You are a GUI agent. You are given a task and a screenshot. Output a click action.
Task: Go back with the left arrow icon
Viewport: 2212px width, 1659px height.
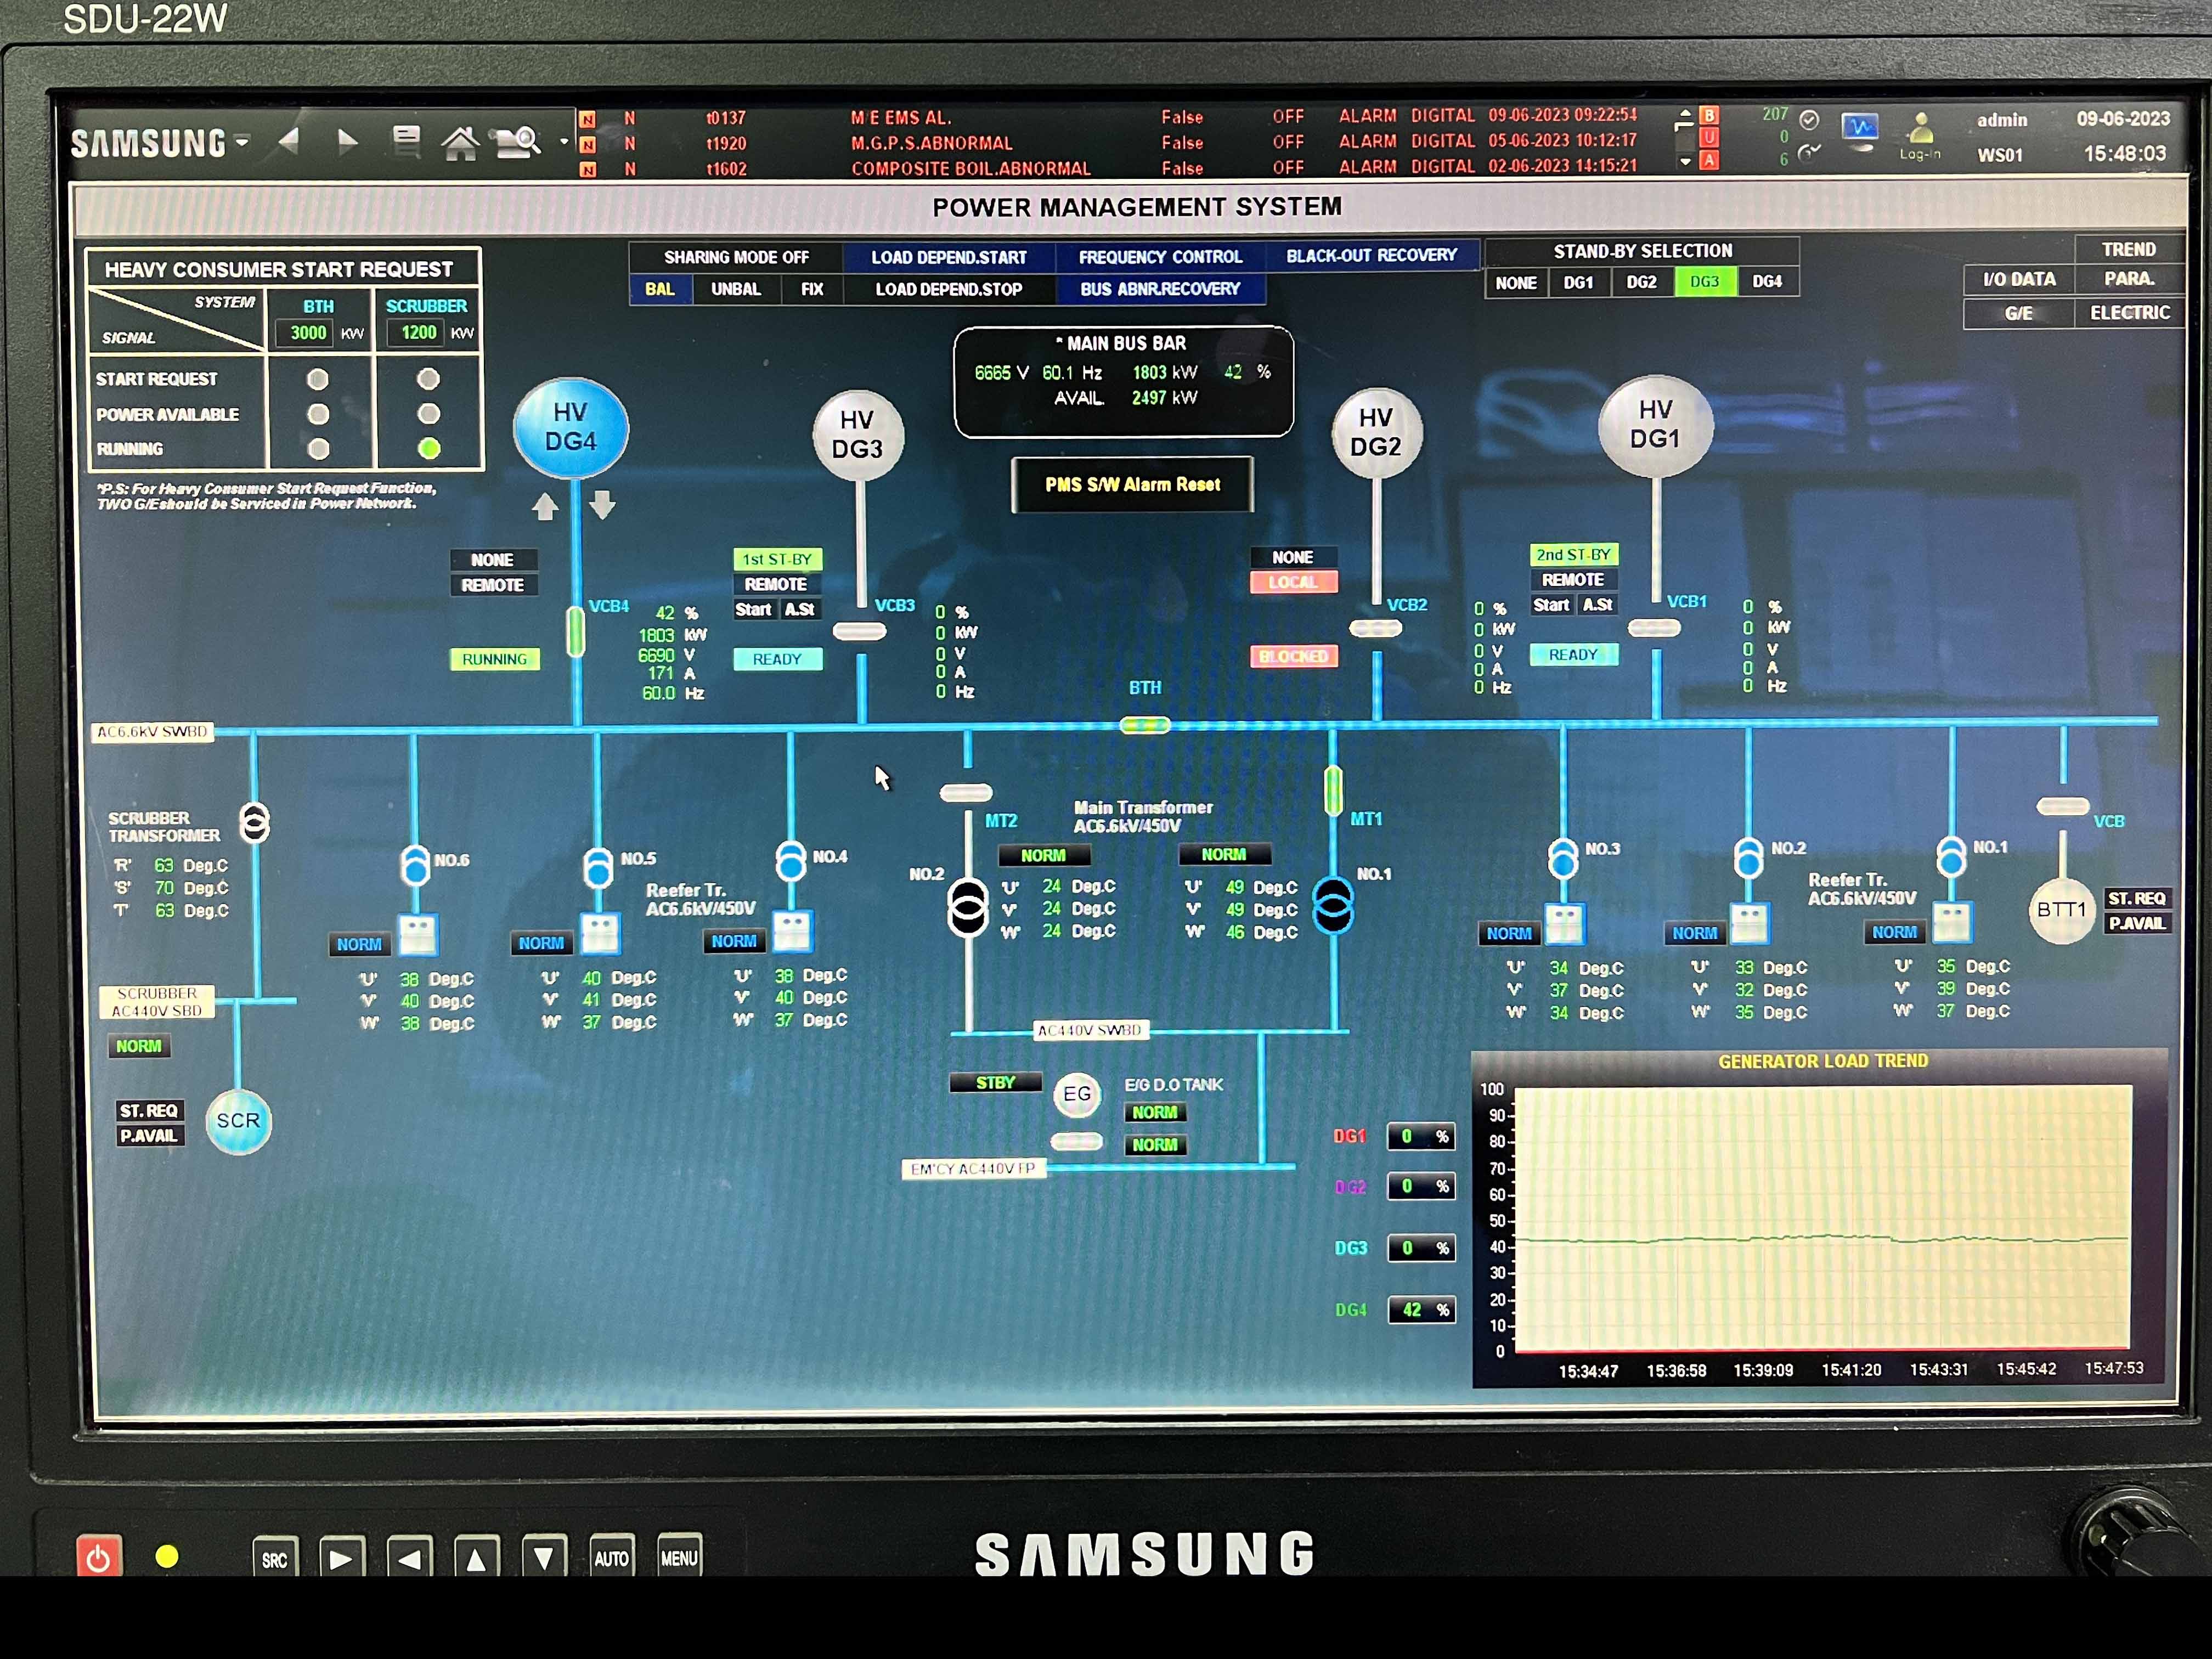coord(289,141)
